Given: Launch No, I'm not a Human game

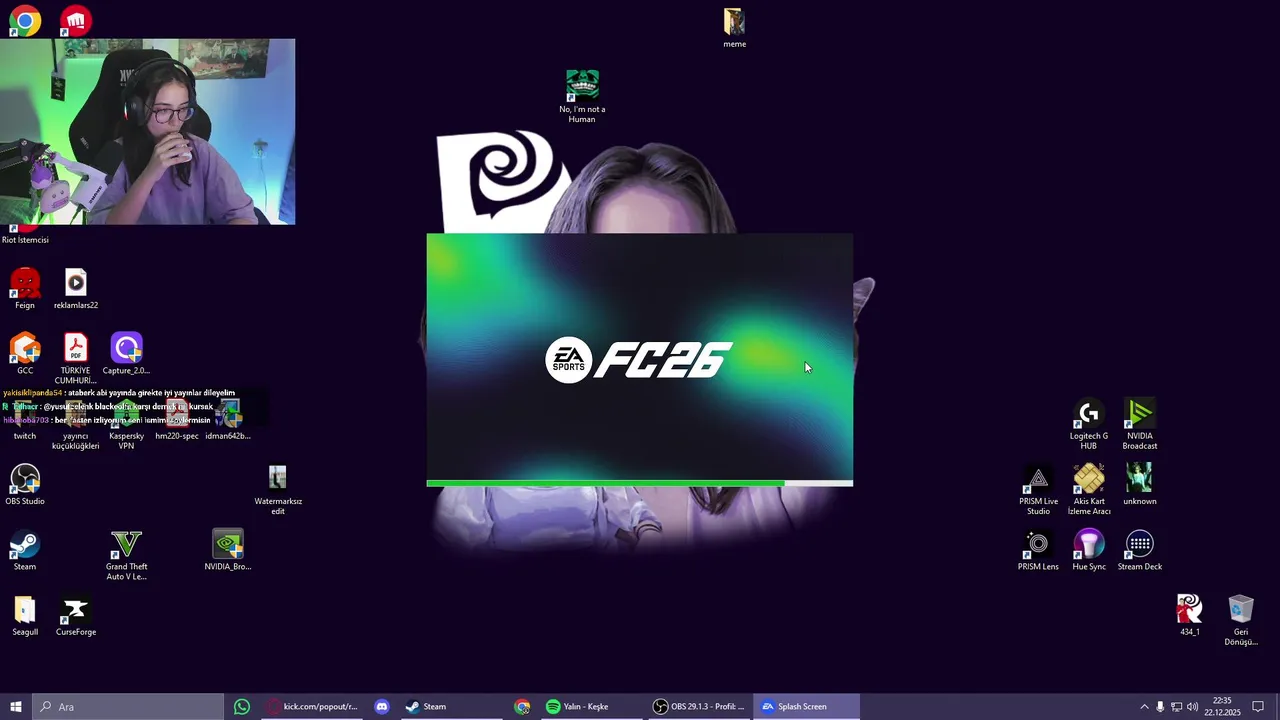Looking at the screenshot, I should 582,96.
